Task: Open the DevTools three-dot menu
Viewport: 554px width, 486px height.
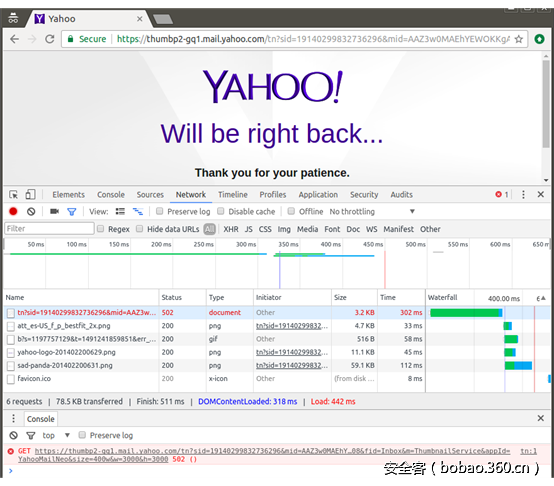Action: pos(523,194)
